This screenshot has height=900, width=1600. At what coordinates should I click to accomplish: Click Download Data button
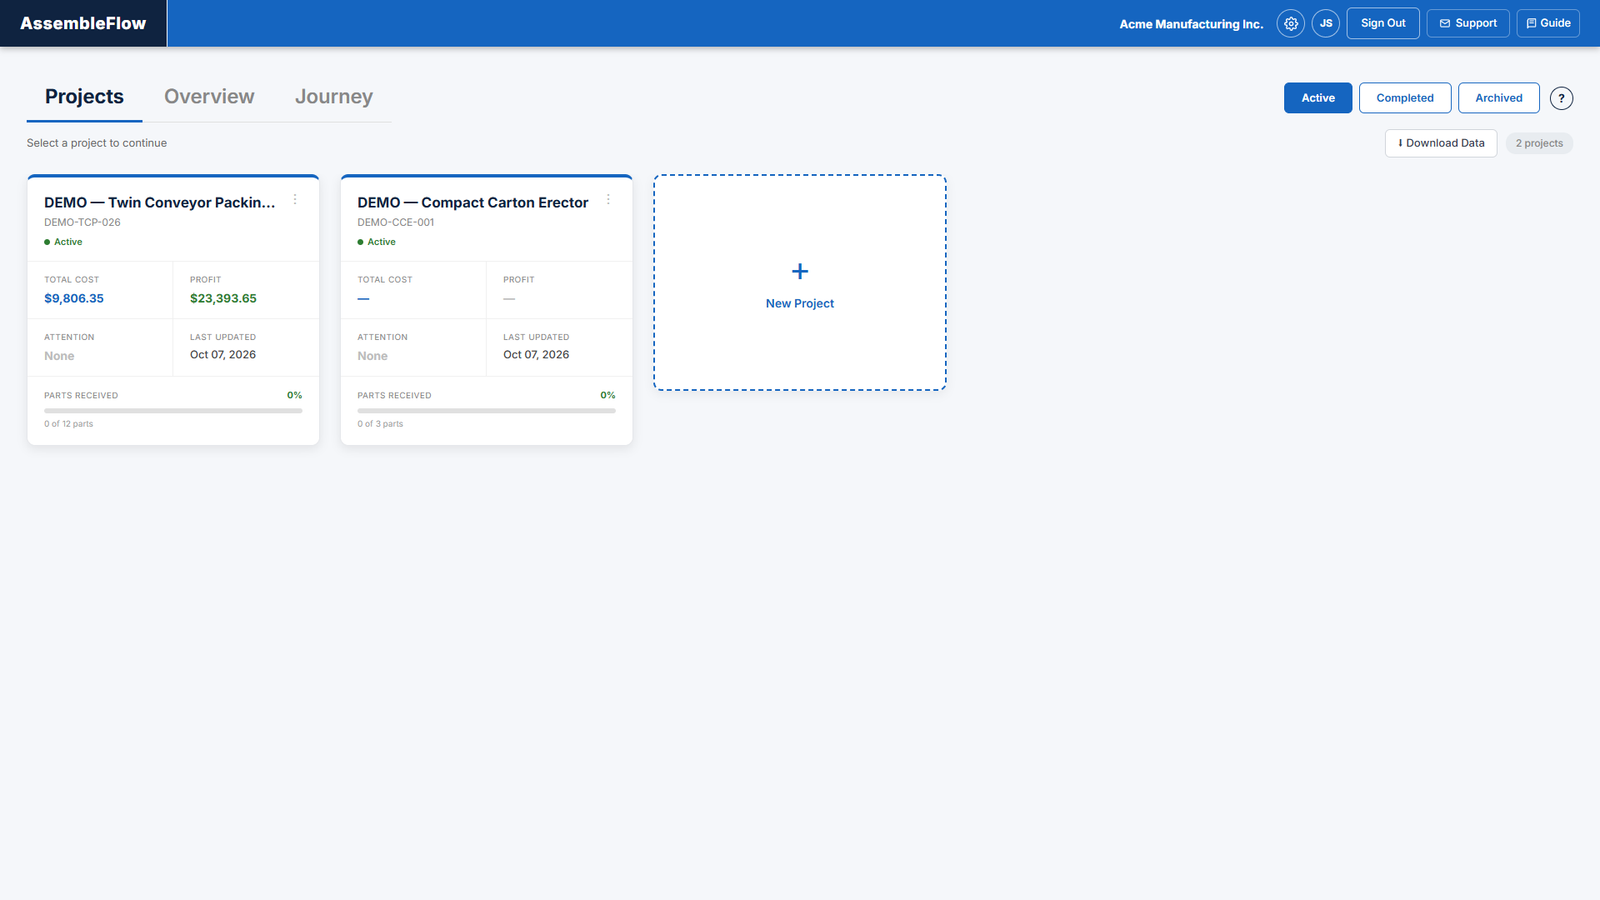[x=1441, y=143]
